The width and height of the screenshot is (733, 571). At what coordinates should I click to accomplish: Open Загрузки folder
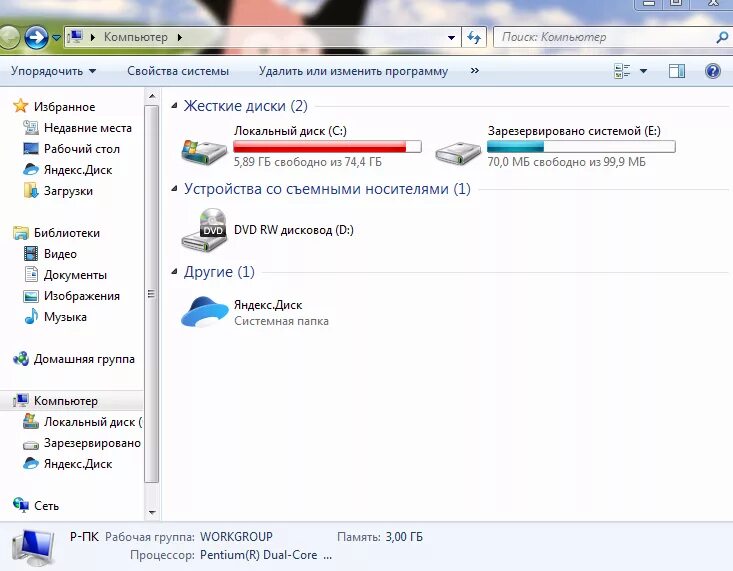click(68, 191)
